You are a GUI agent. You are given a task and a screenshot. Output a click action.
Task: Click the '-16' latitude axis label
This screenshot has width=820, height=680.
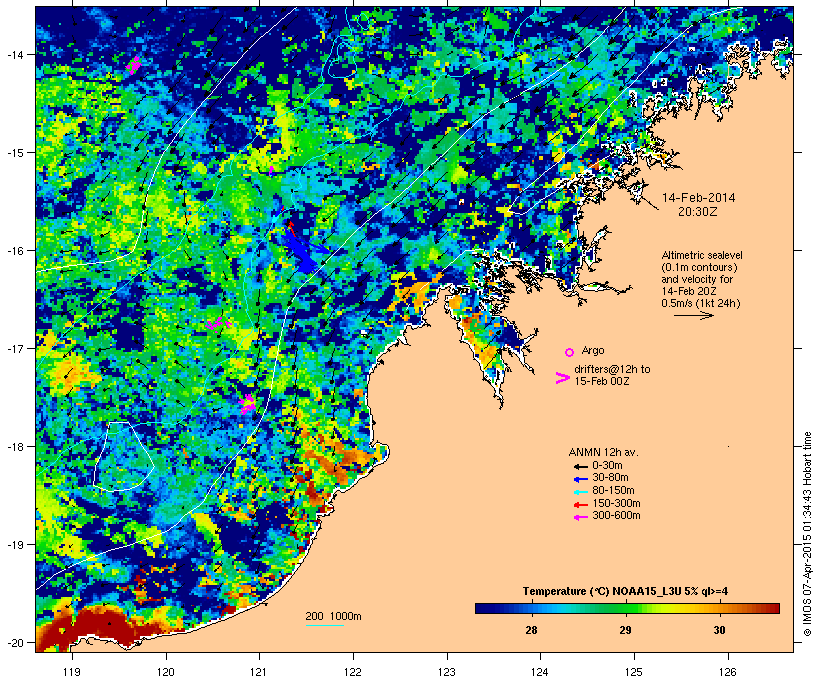[x=14, y=251]
